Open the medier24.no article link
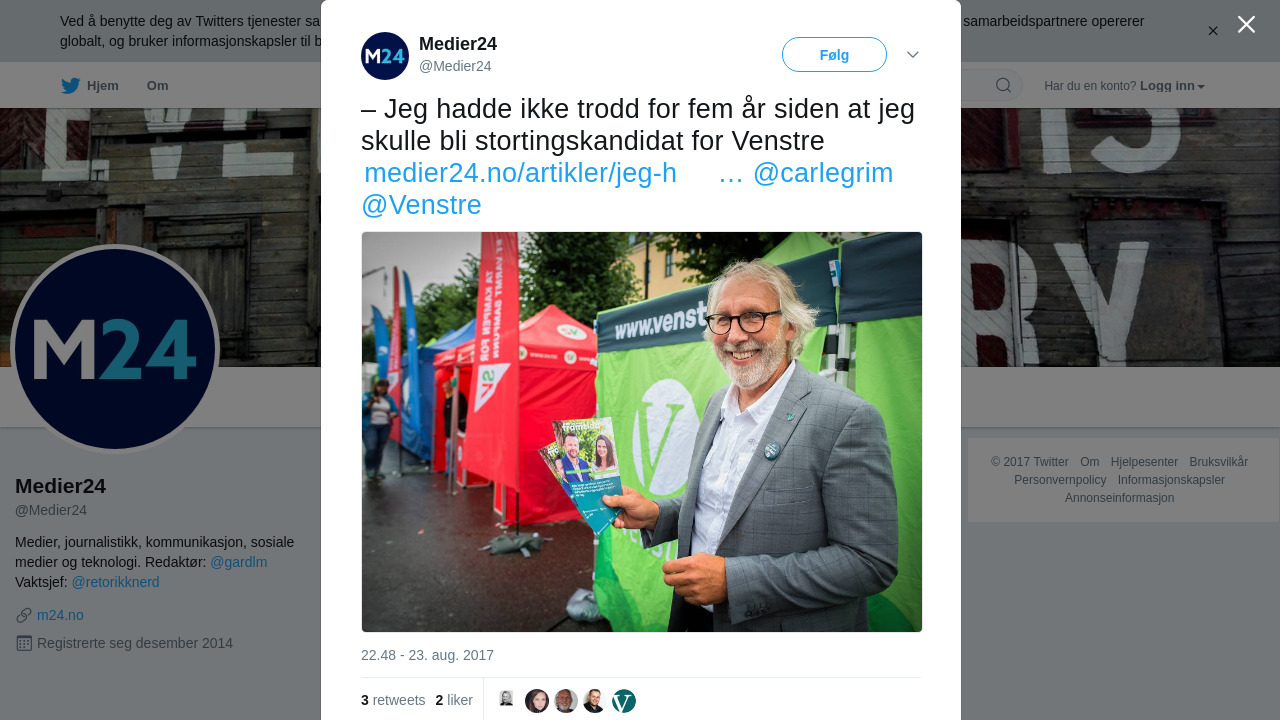This screenshot has height=720, width=1280. pos(520,173)
